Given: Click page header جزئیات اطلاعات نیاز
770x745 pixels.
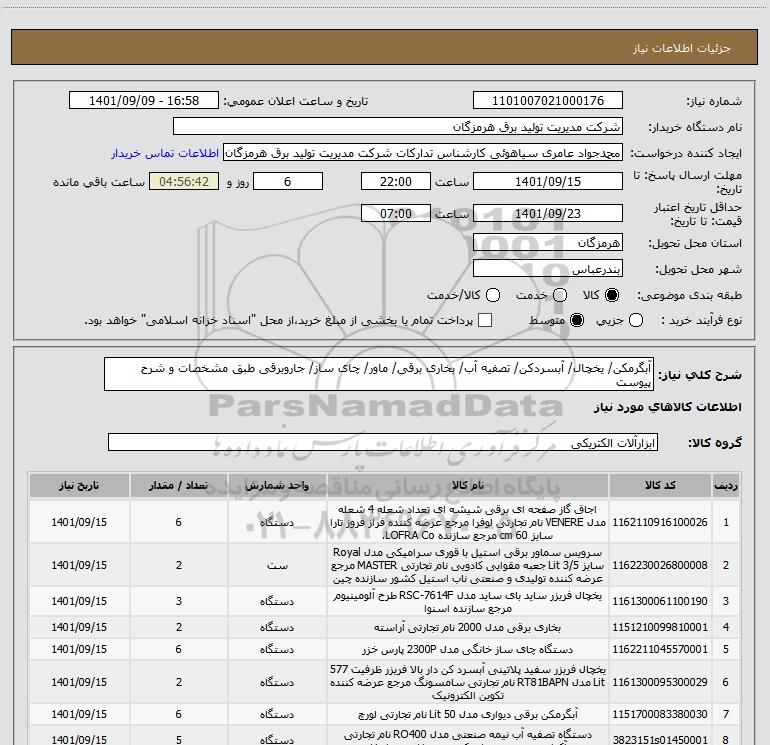Looking at the screenshot, I should [682, 48].
